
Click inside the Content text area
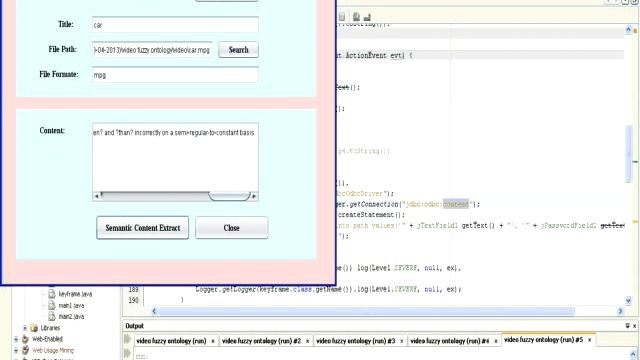point(175,157)
